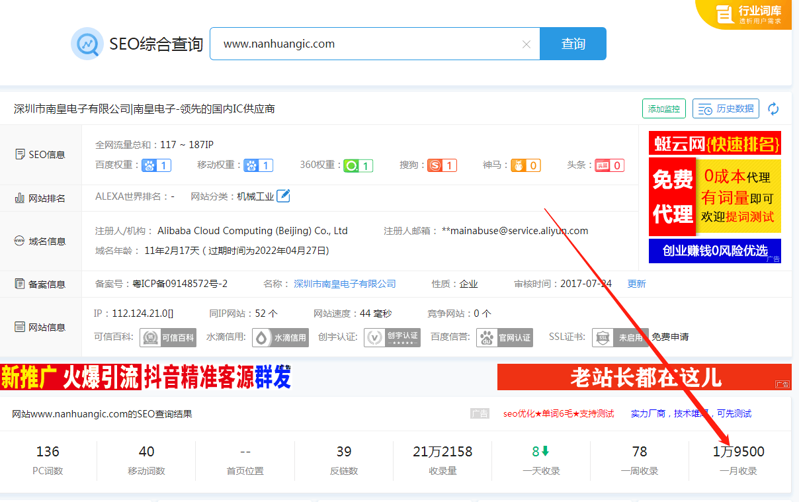Open 深圳市南皇电子有限公司 company link
Viewport: 799px width, 502px height.
point(344,284)
